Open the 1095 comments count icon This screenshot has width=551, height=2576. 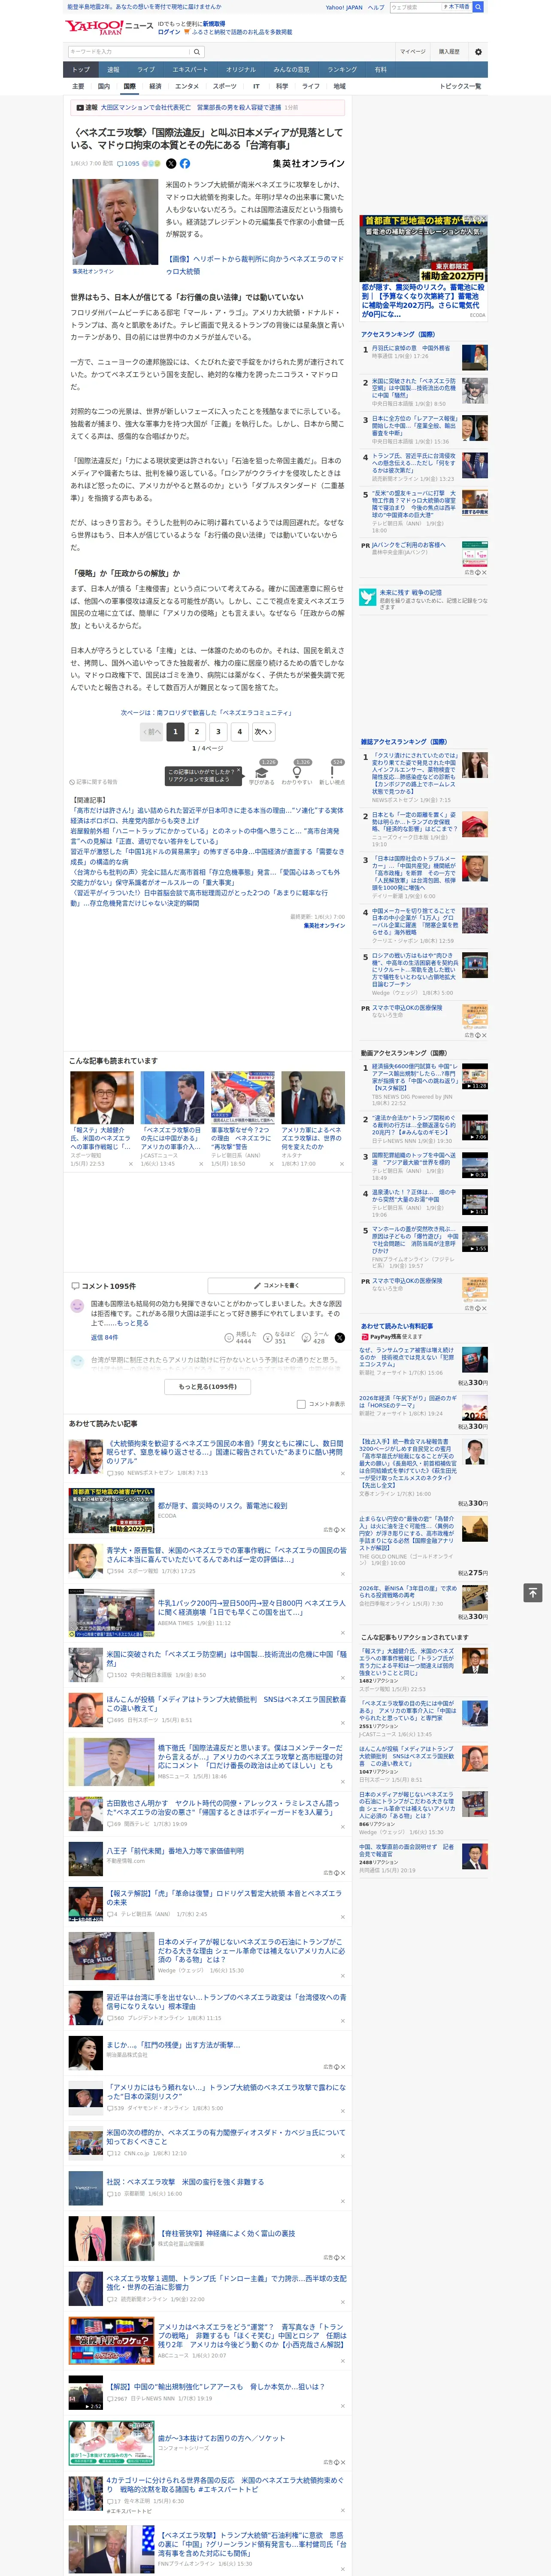pos(128,163)
